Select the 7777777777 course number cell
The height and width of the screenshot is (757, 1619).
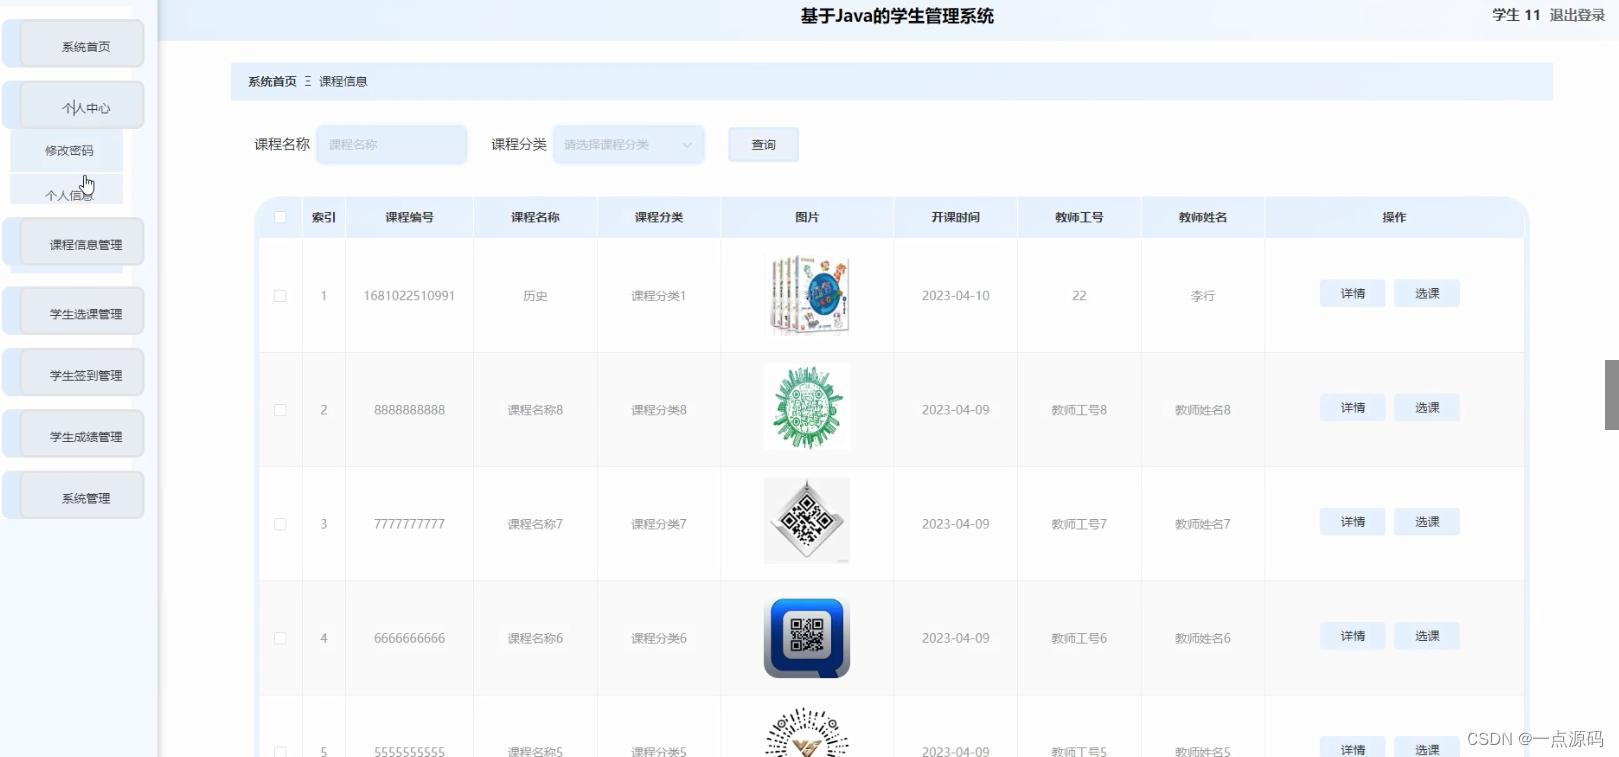[409, 524]
